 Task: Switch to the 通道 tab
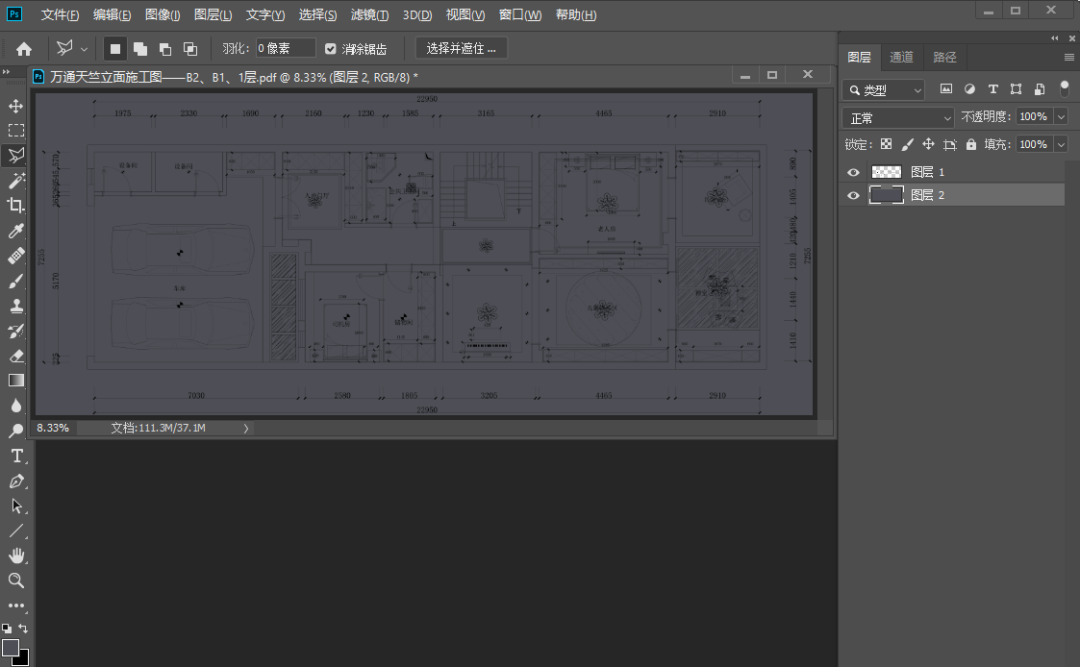(901, 57)
